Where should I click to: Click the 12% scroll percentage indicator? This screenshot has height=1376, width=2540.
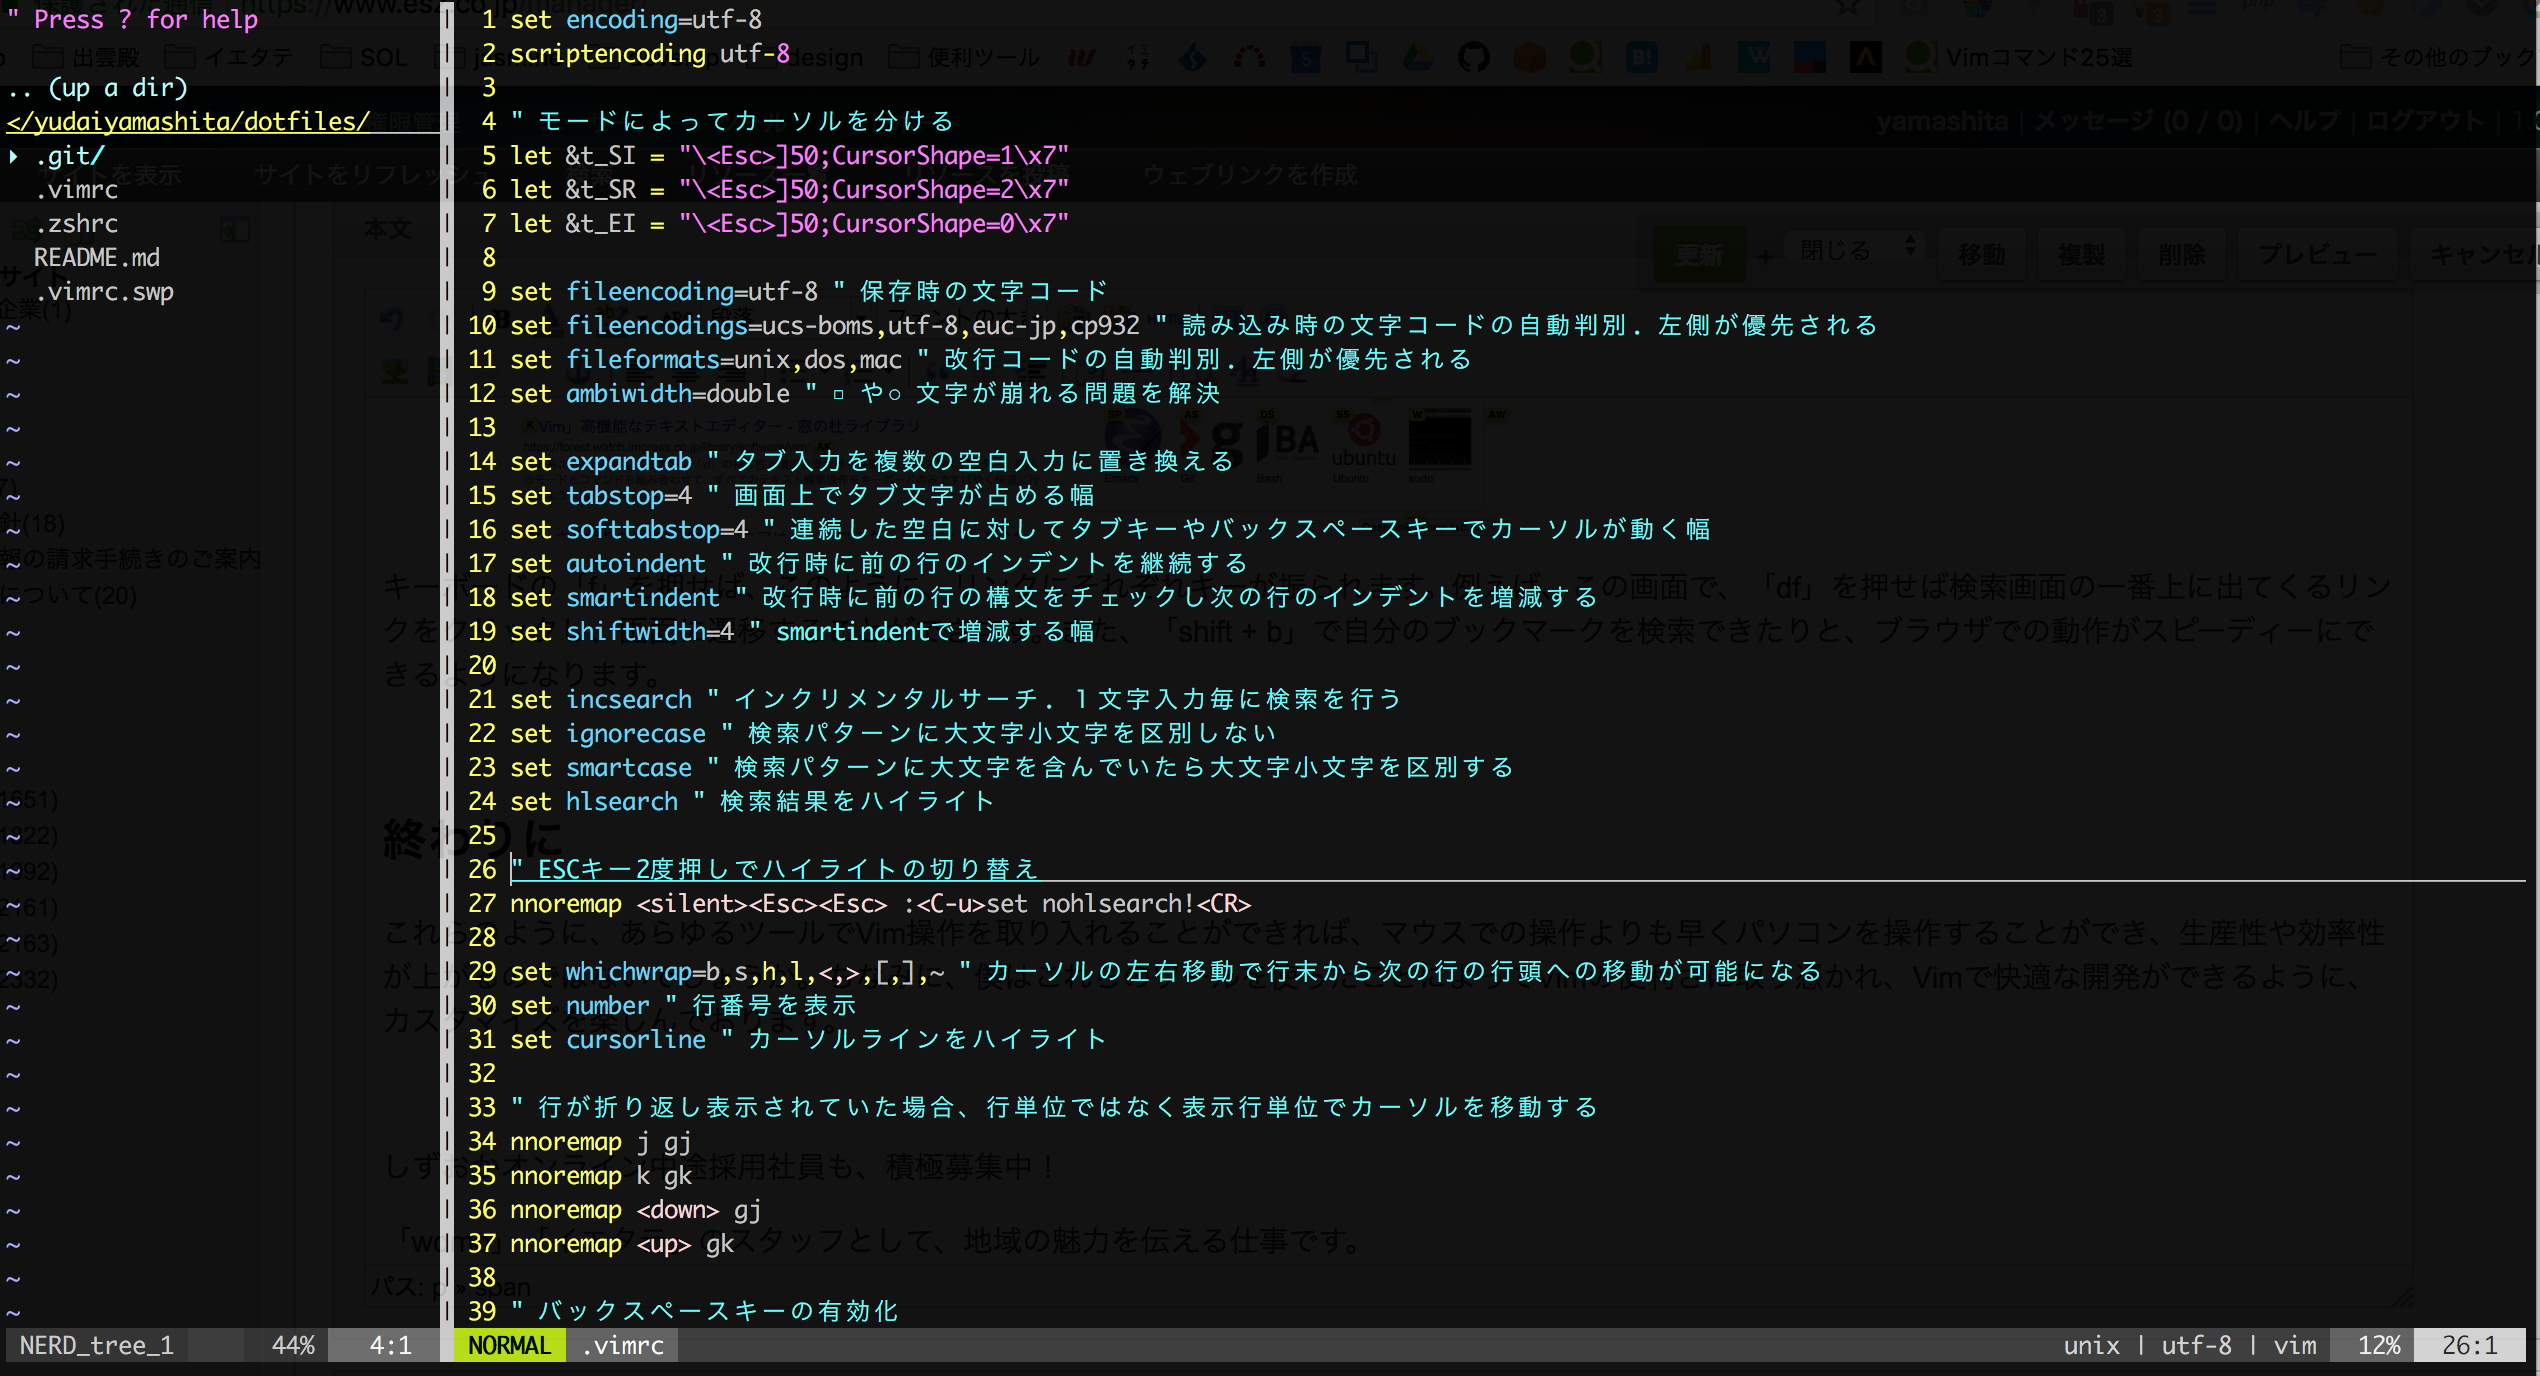(2378, 1345)
